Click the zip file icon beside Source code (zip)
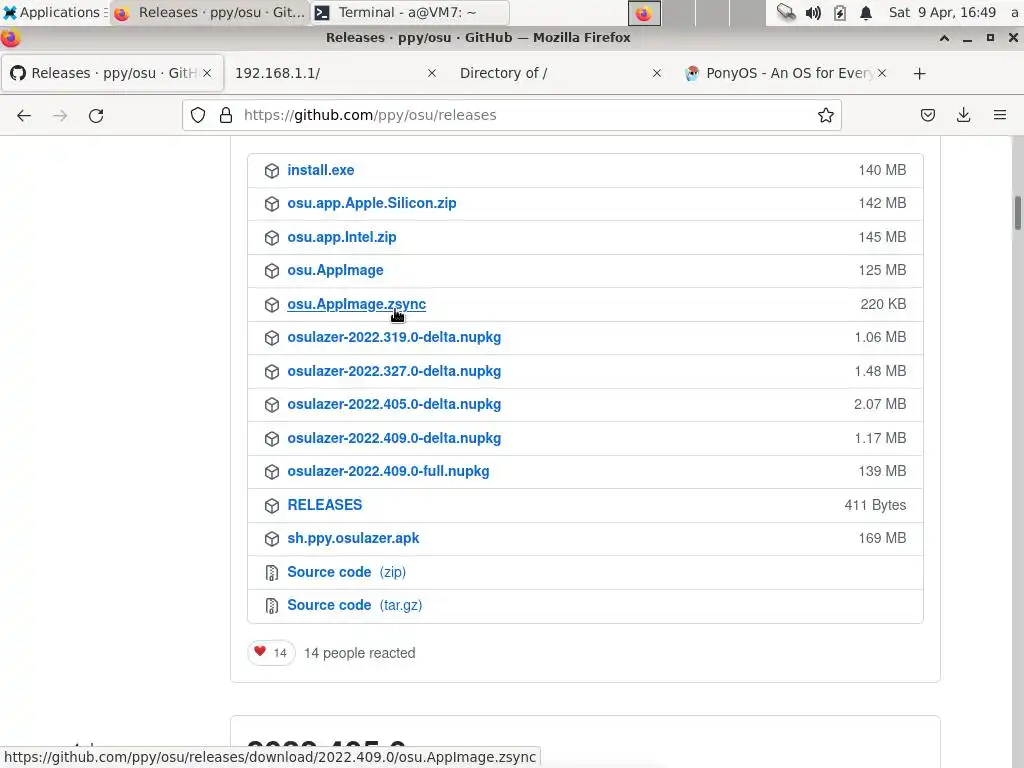The height and width of the screenshot is (768, 1024). click(x=272, y=573)
